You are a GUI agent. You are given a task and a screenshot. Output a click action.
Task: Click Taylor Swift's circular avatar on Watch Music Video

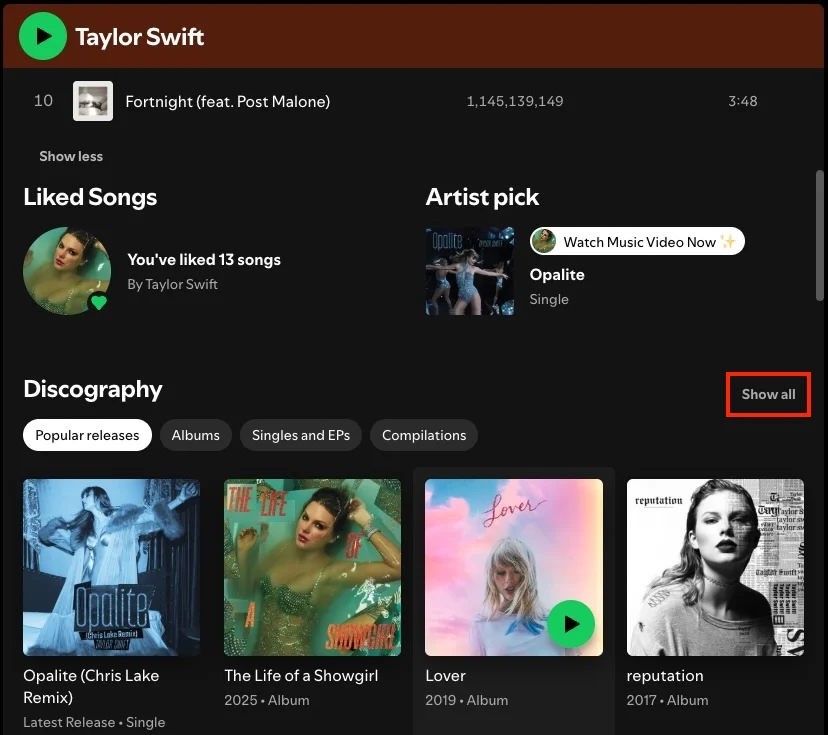pyautogui.click(x=544, y=241)
